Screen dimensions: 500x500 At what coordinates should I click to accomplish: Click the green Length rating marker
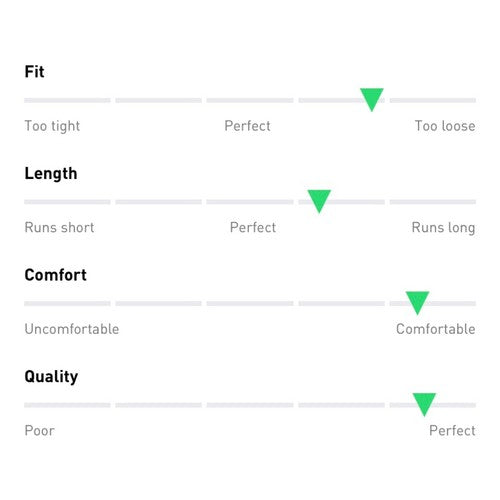click(x=319, y=201)
